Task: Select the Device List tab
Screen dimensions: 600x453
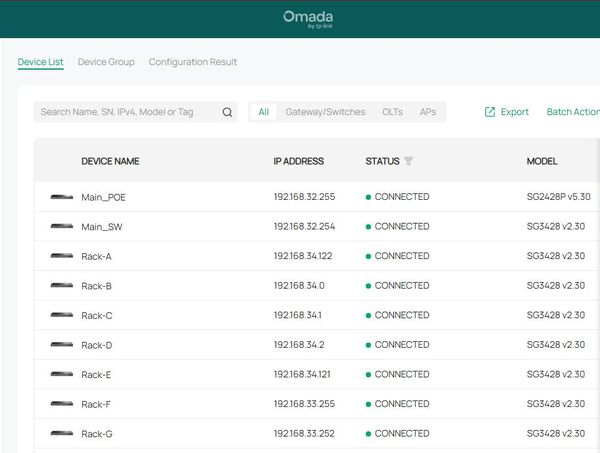Action: tap(40, 62)
